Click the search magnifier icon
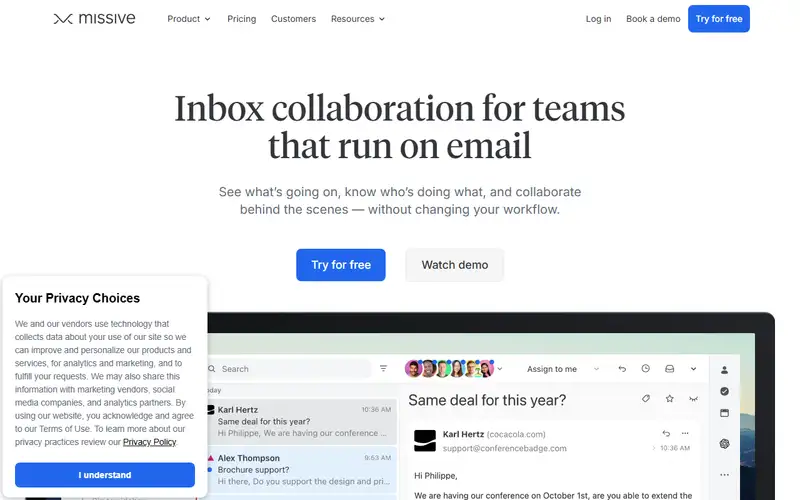Screen dimensions: 800x500 tap(212, 369)
